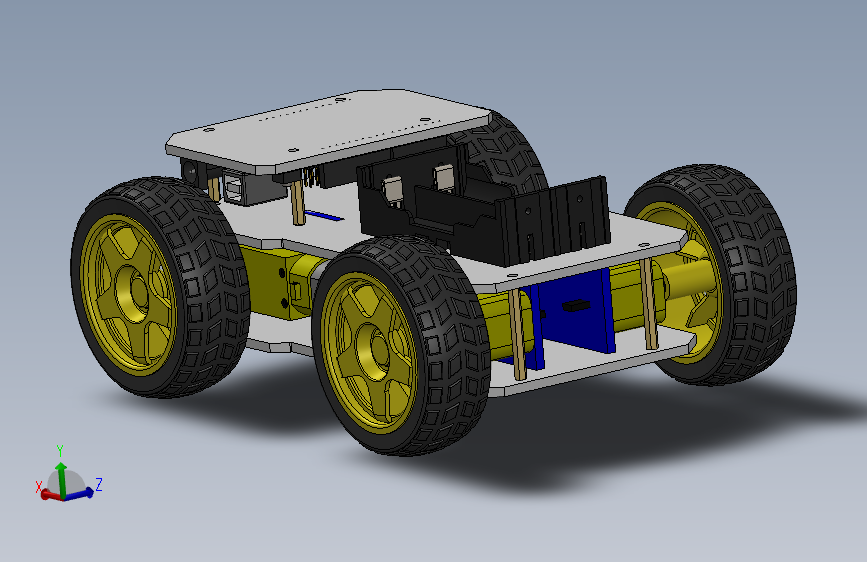Select the gray top plate of the robot

[328, 131]
